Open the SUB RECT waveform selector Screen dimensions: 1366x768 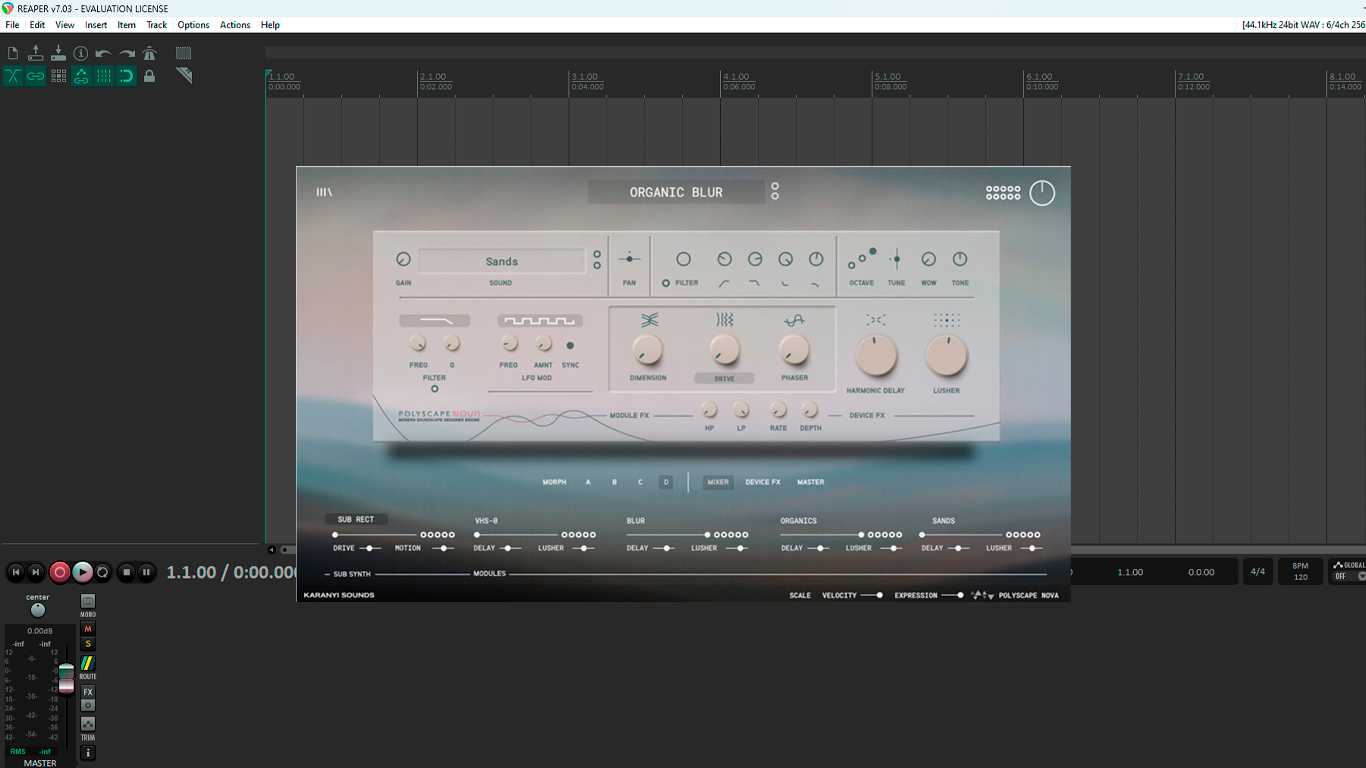click(356, 519)
